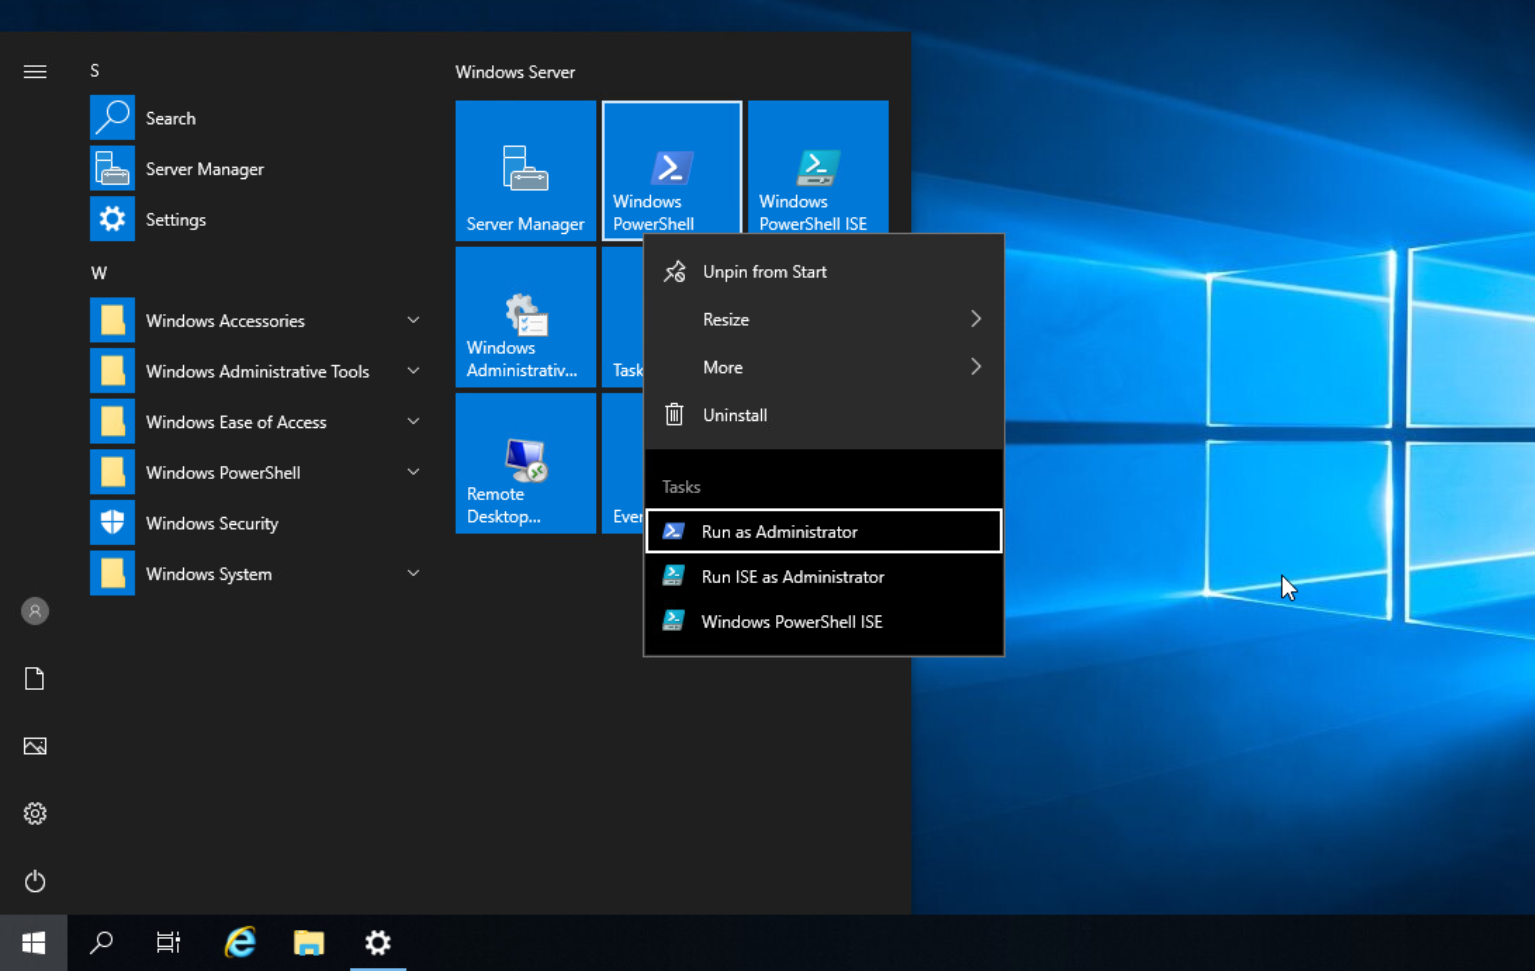Open the Settings gear in Start rail

point(35,814)
